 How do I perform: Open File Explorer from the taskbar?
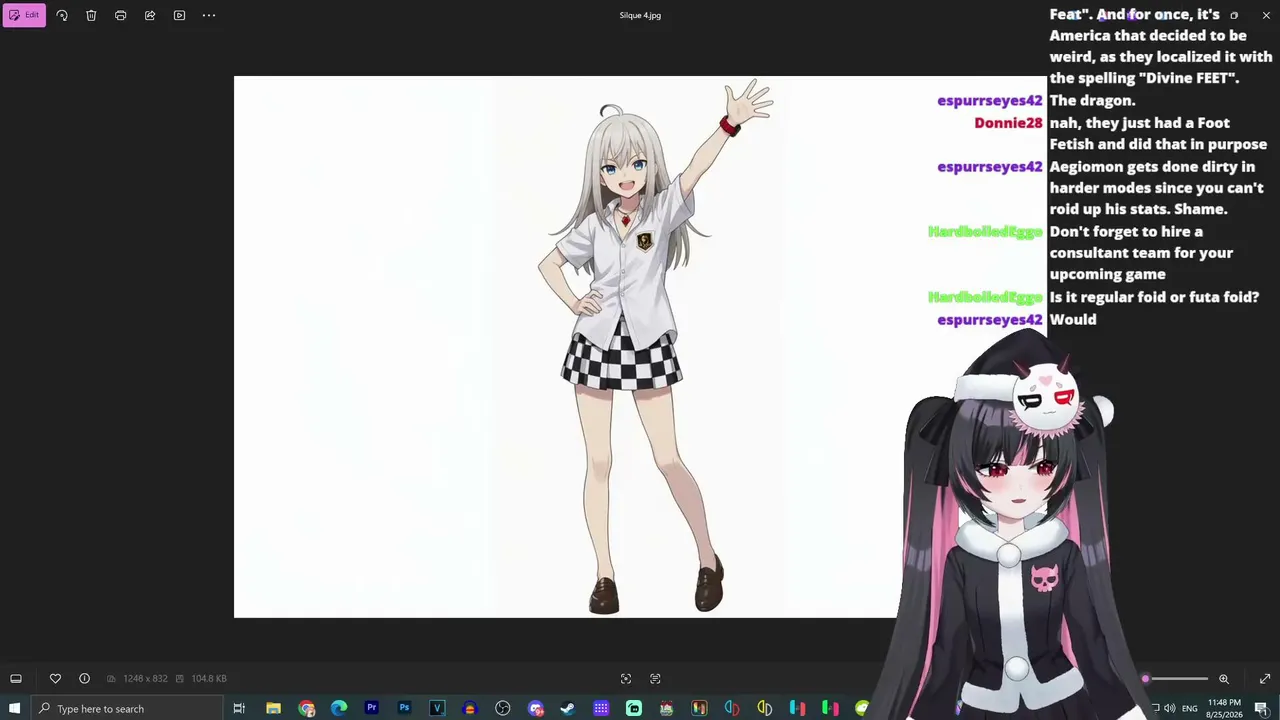(273, 708)
